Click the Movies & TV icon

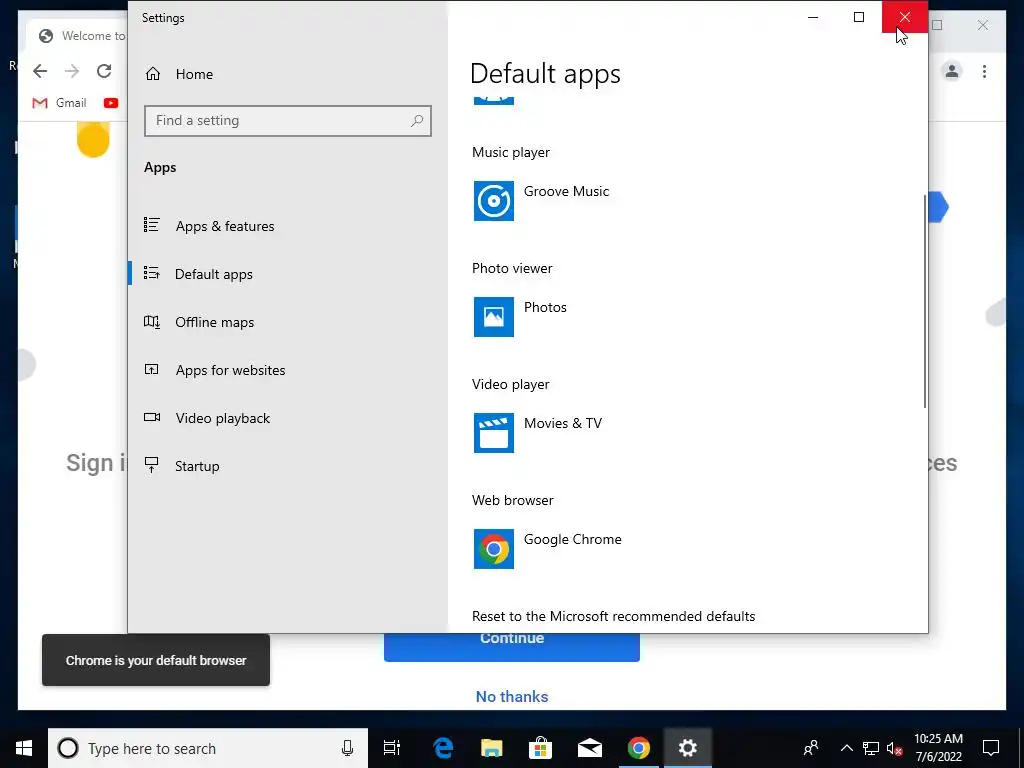point(494,433)
